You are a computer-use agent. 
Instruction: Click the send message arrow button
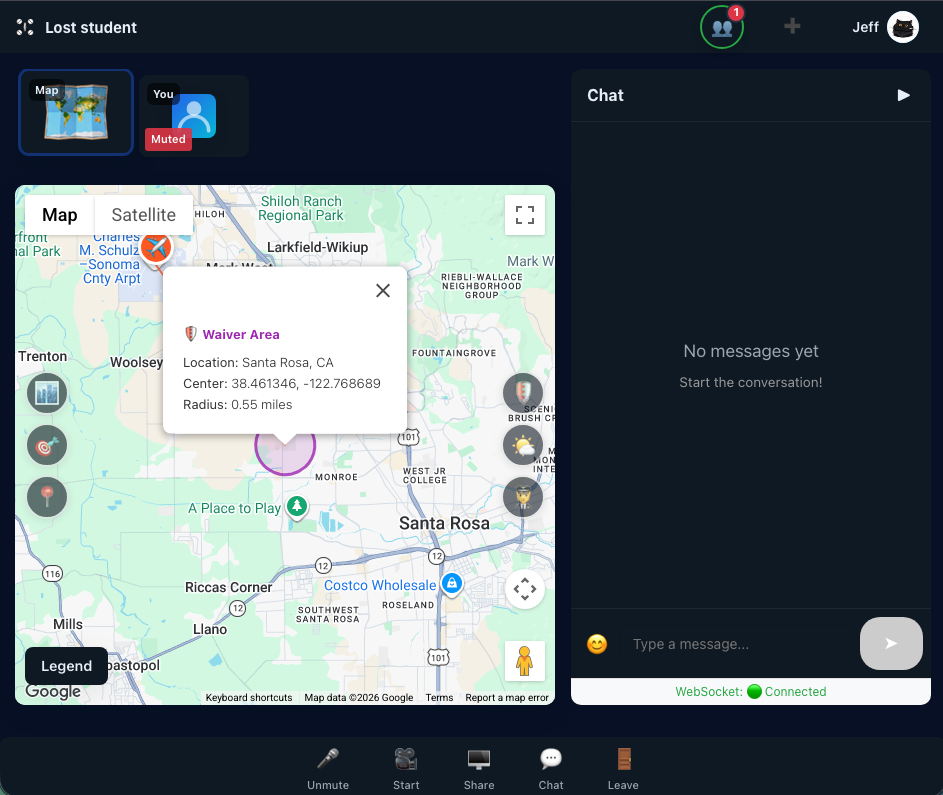(891, 643)
